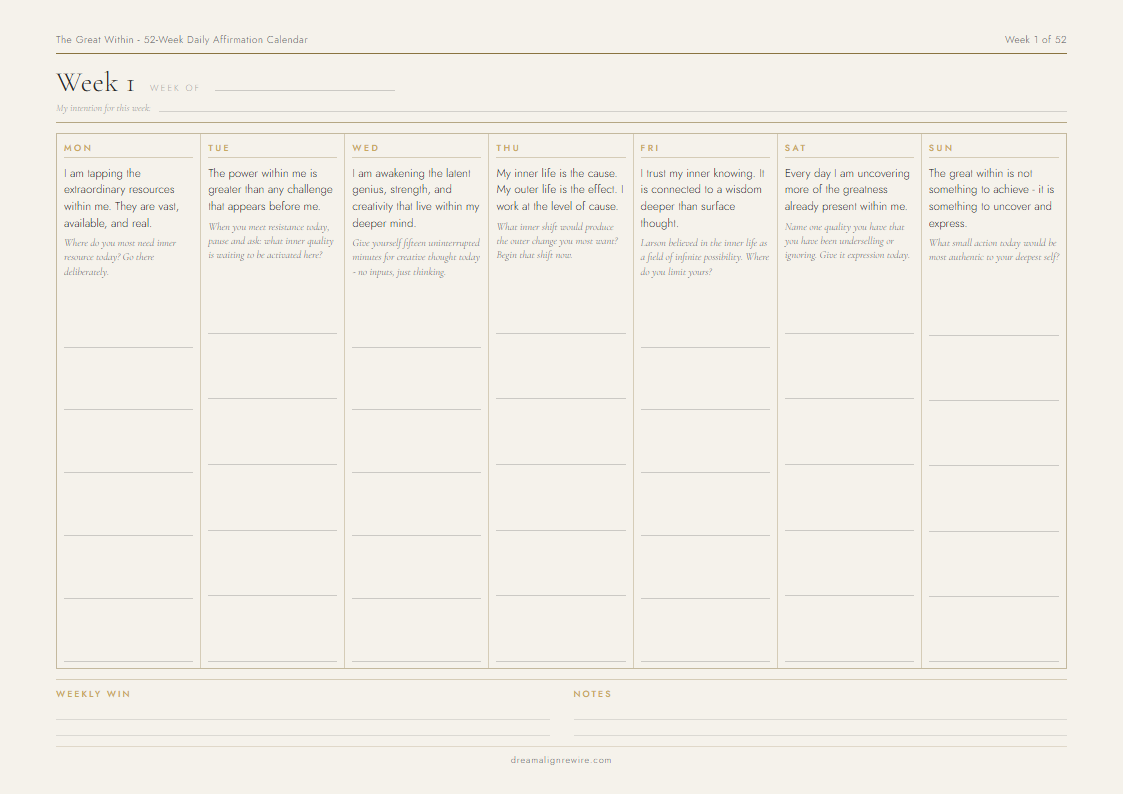Click the WED column header
The height and width of the screenshot is (794, 1123).
pos(365,147)
